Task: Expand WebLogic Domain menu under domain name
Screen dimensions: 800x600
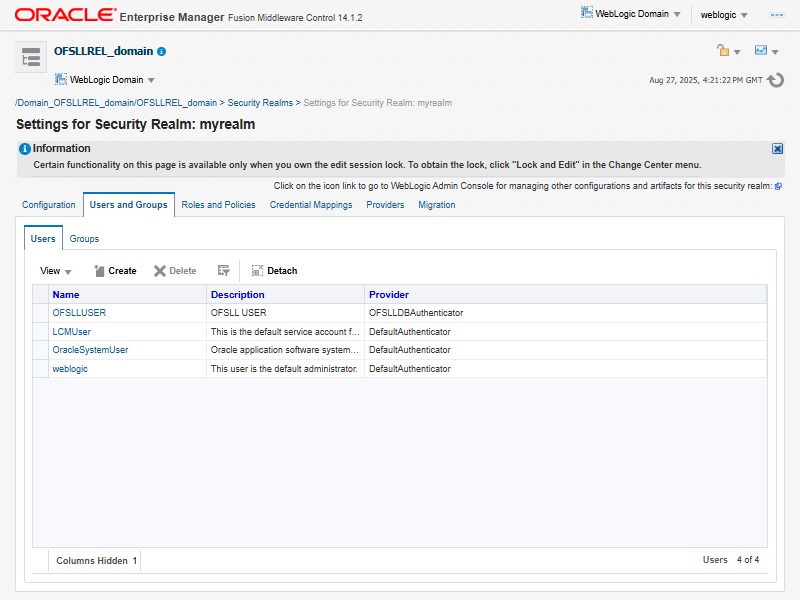Action: (106, 80)
